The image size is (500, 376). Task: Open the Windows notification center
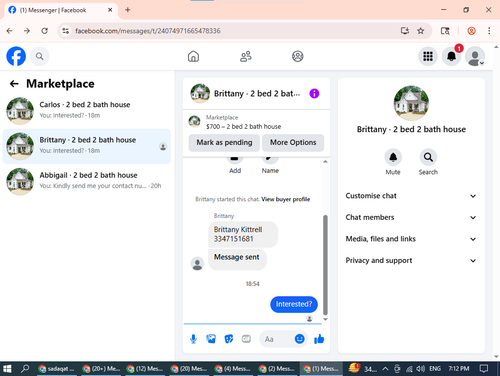click(x=484, y=369)
